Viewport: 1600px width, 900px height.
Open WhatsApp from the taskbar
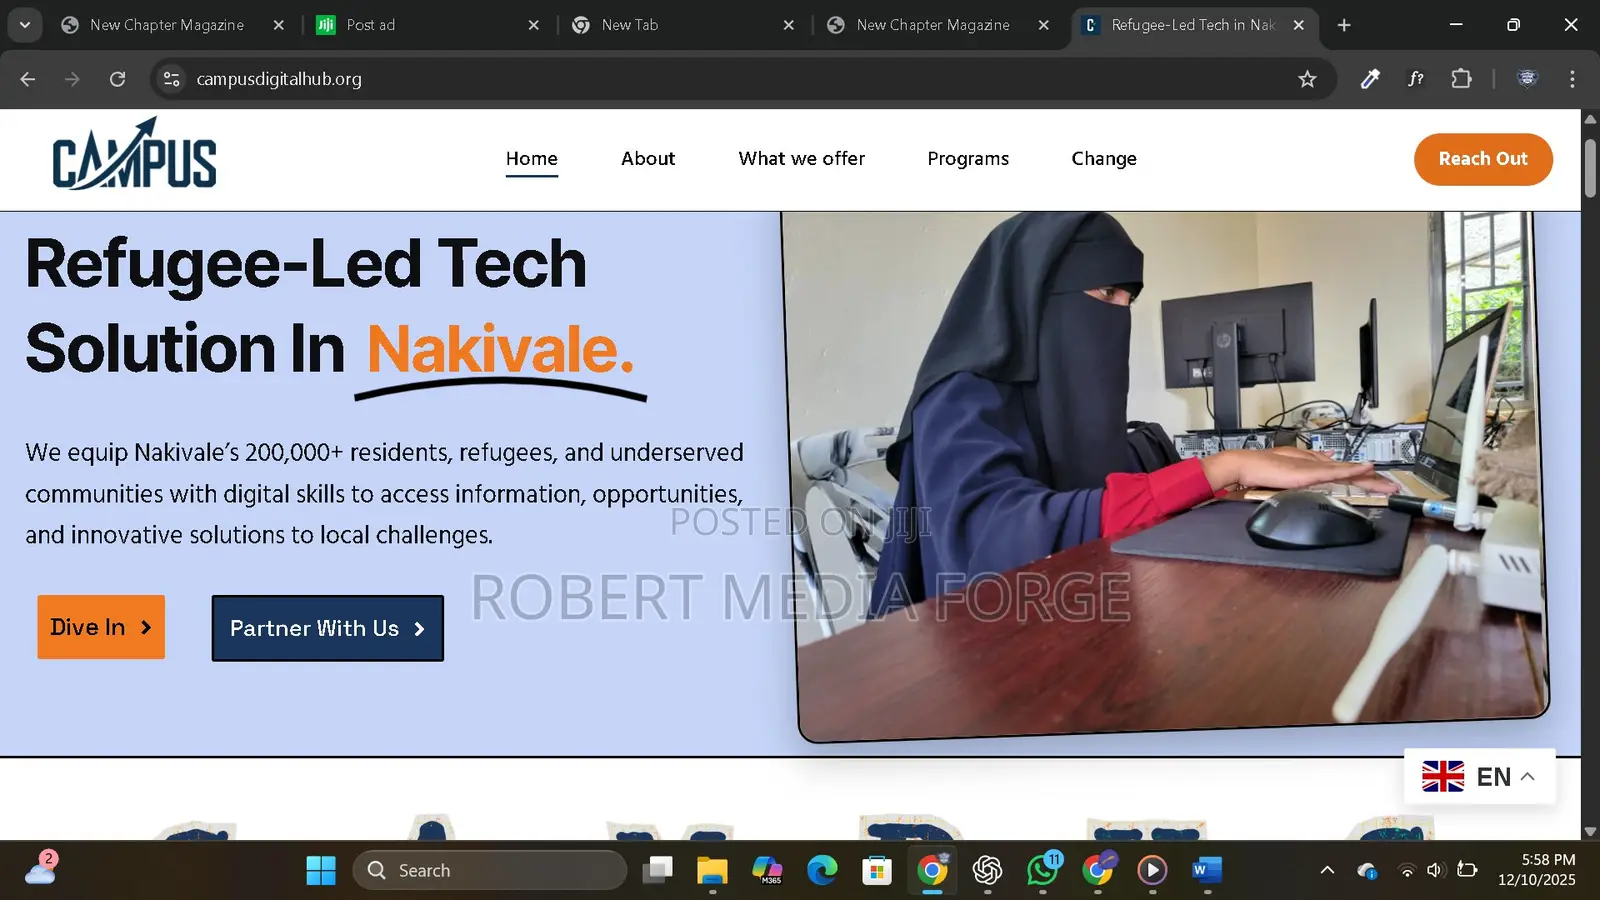point(1043,871)
